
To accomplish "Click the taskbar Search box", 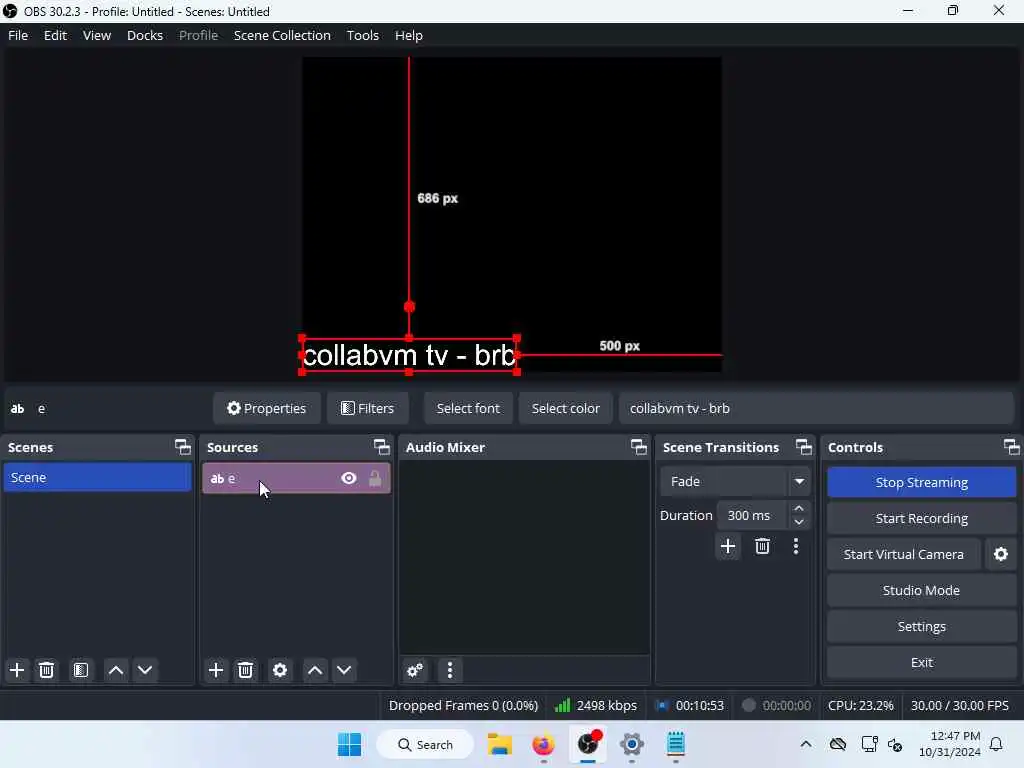I will click(x=425, y=744).
